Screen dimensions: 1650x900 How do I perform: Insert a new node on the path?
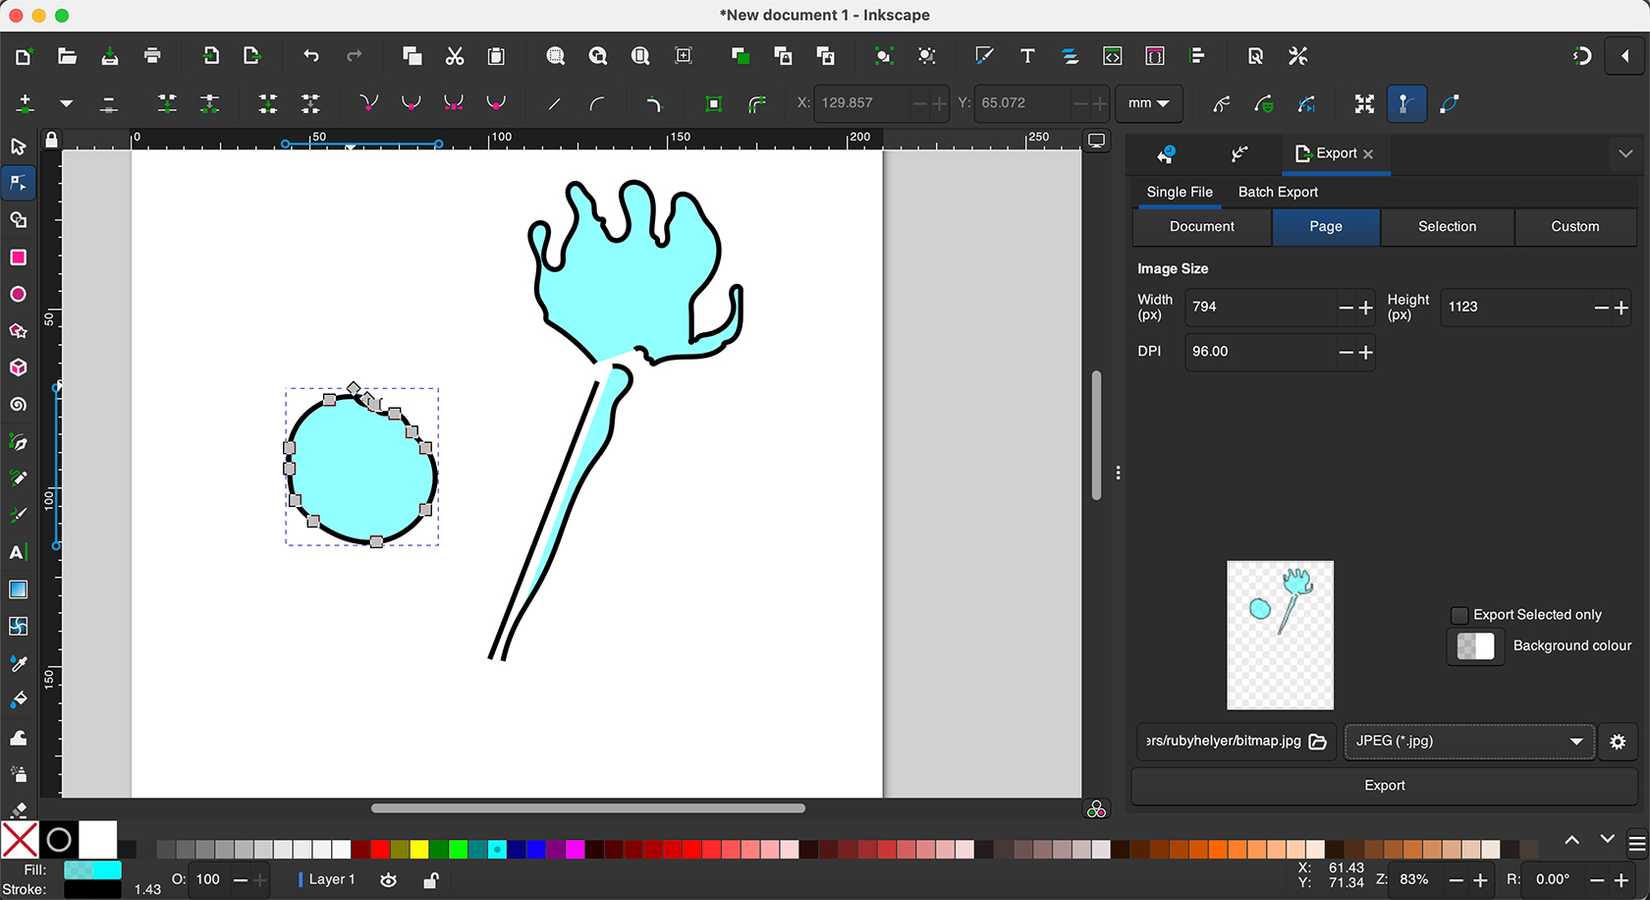click(25, 103)
